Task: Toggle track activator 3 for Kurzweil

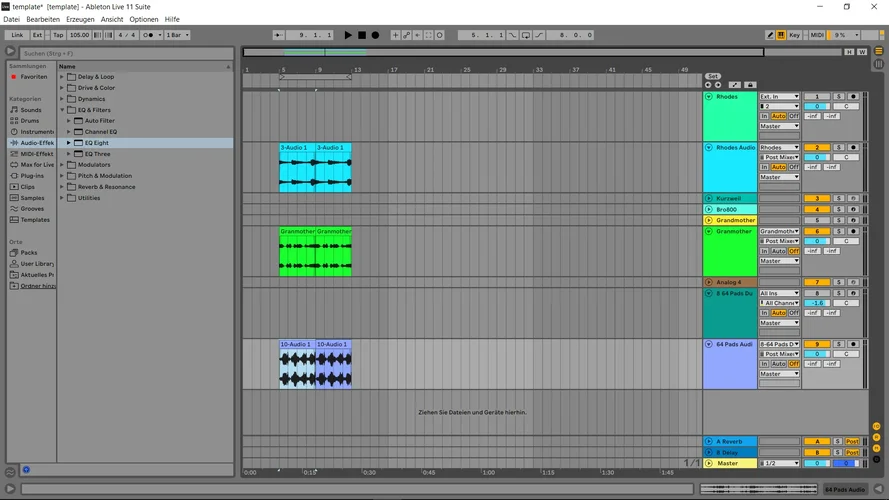Action: point(817,198)
